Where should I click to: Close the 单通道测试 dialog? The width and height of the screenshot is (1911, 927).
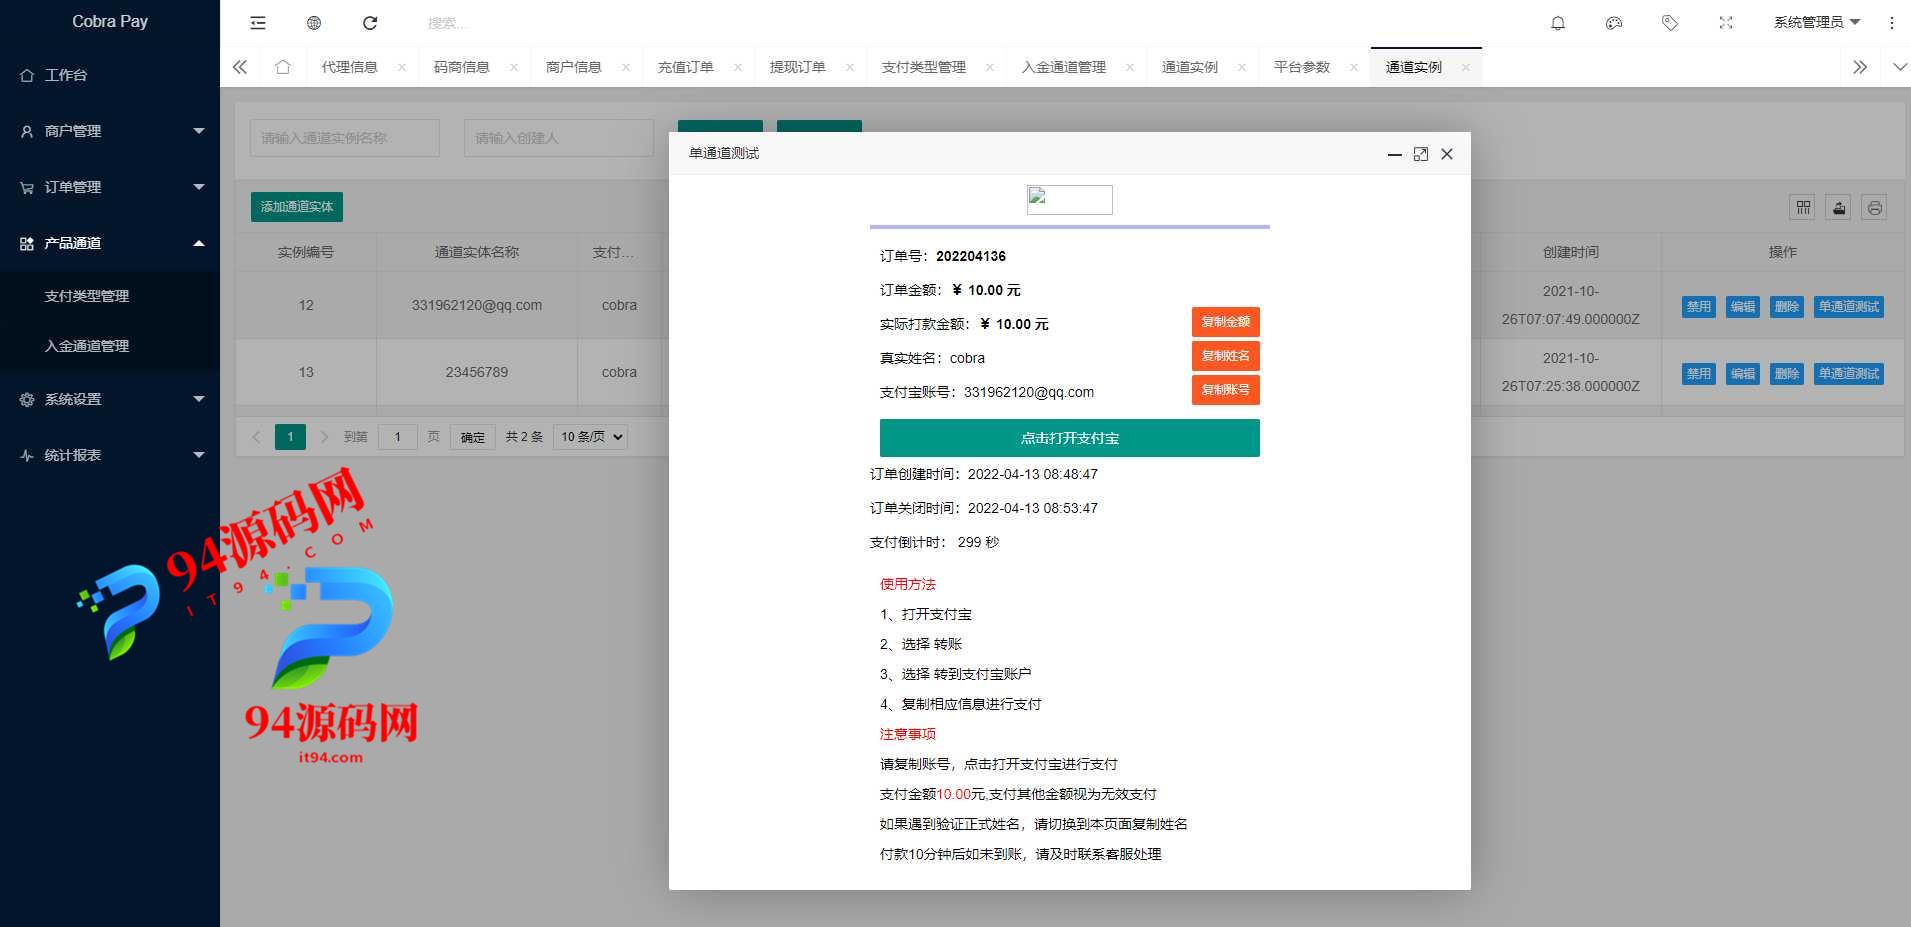pos(1447,154)
